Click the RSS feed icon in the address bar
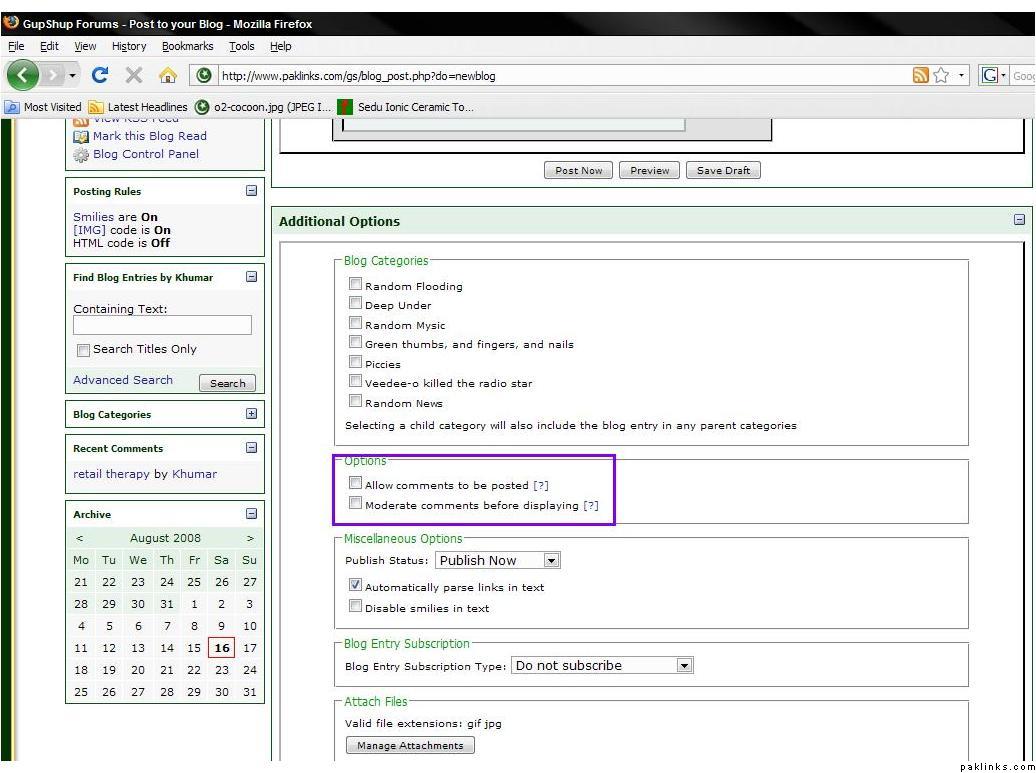Screen dimensions: 1036x773 tap(920, 75)
